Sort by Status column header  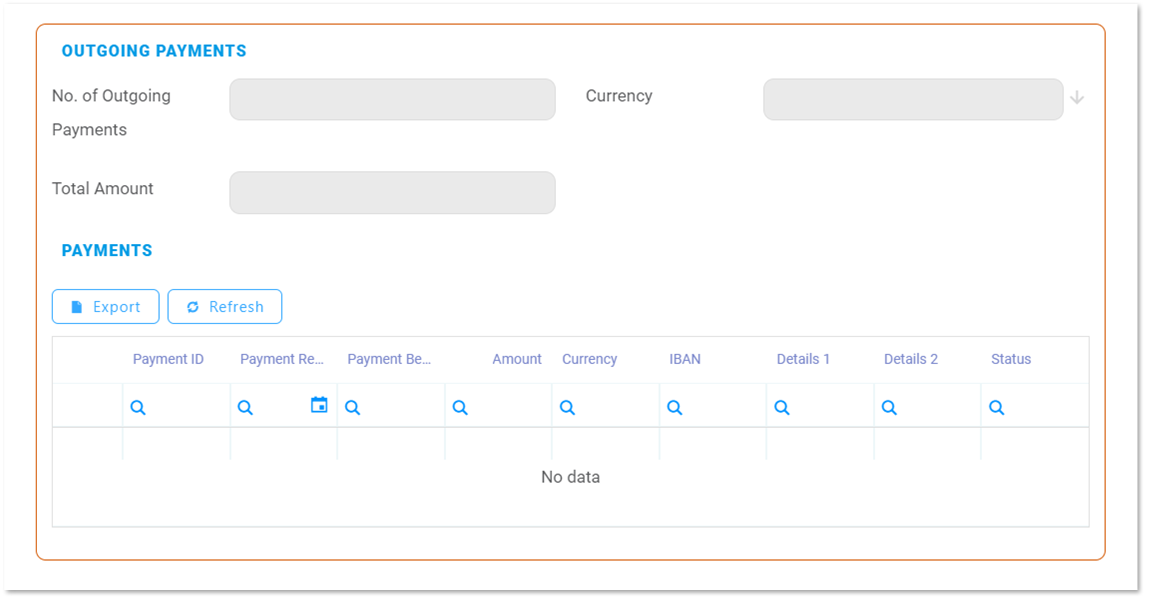click(1011, 359)
